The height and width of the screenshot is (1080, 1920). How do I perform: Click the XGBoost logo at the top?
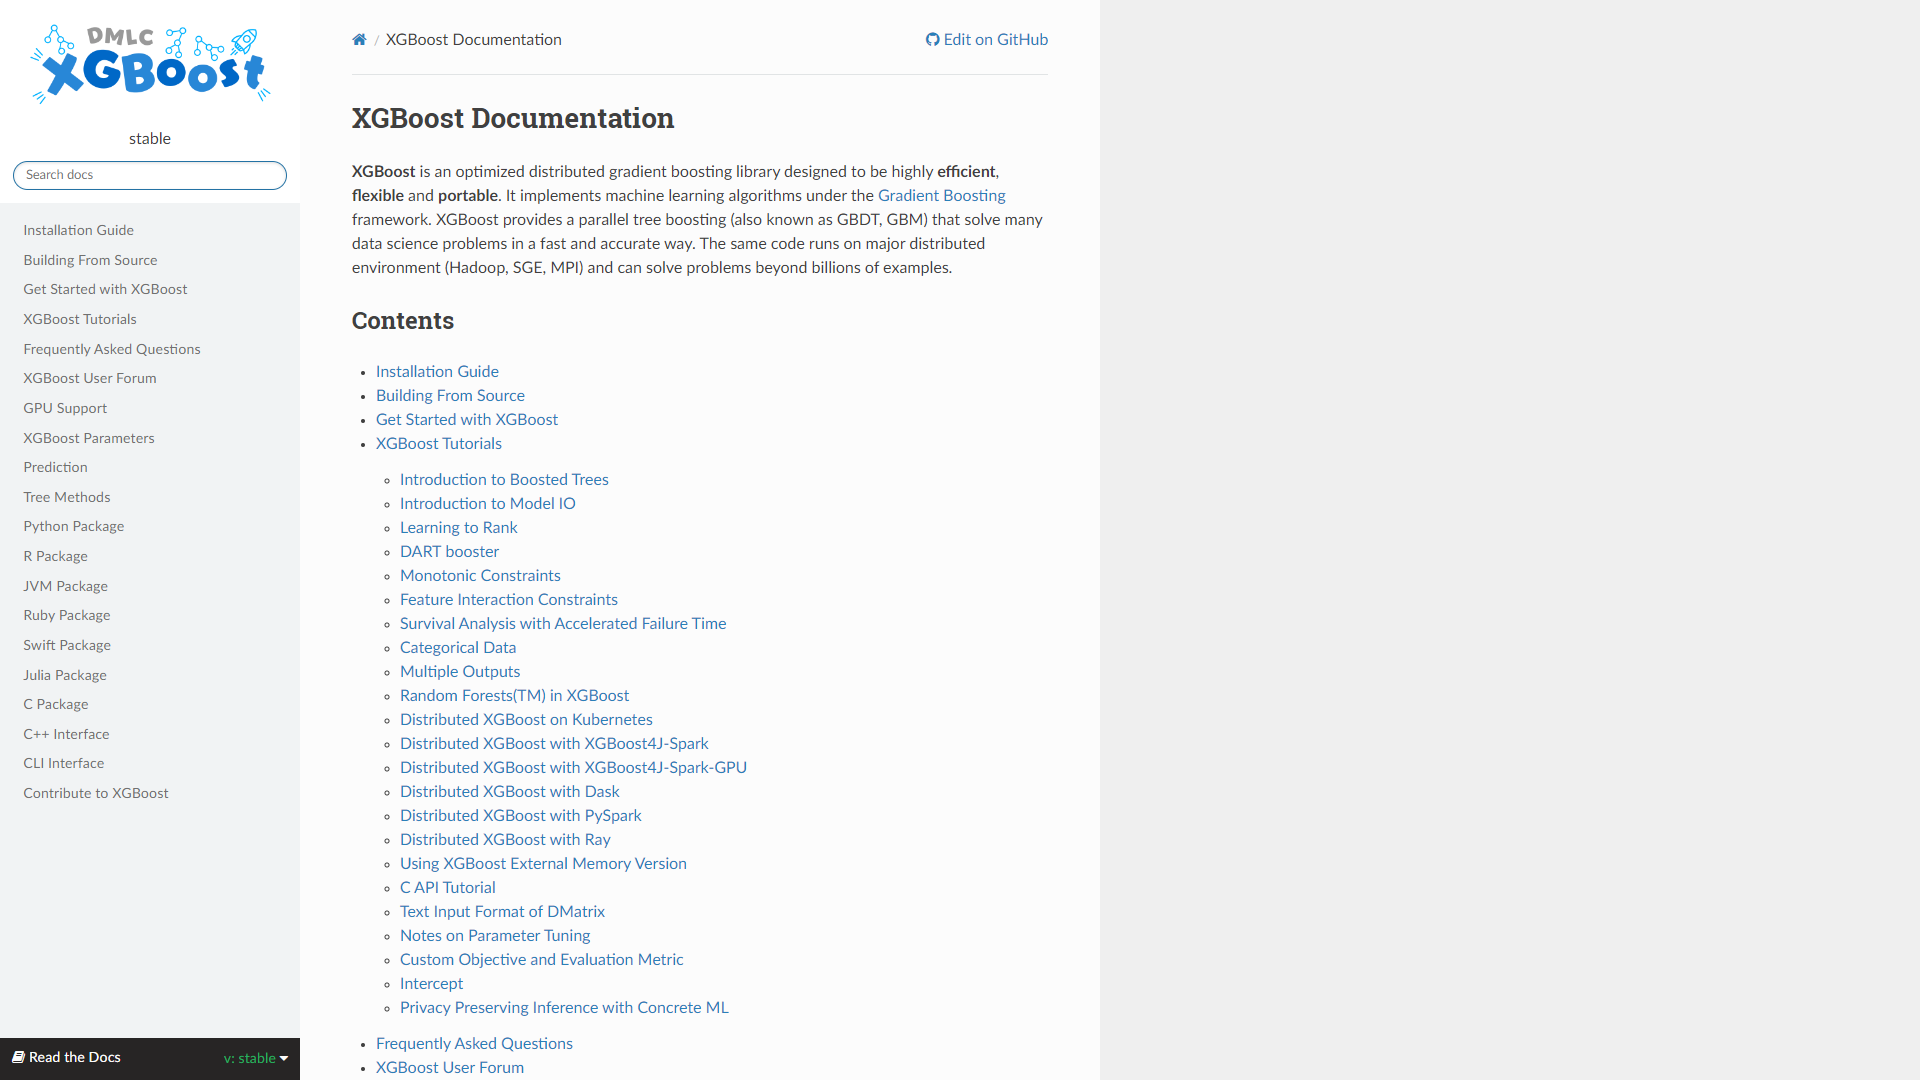pos(149,62)
